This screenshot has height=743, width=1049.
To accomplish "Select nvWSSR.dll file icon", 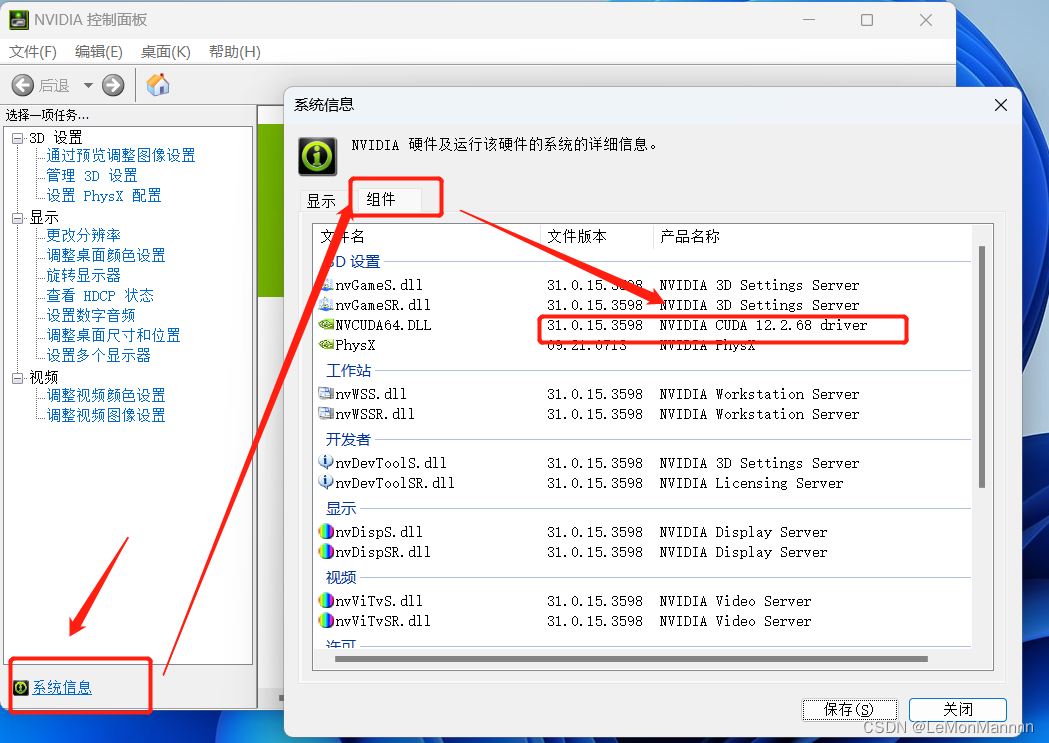I will (x=326, y=414).
